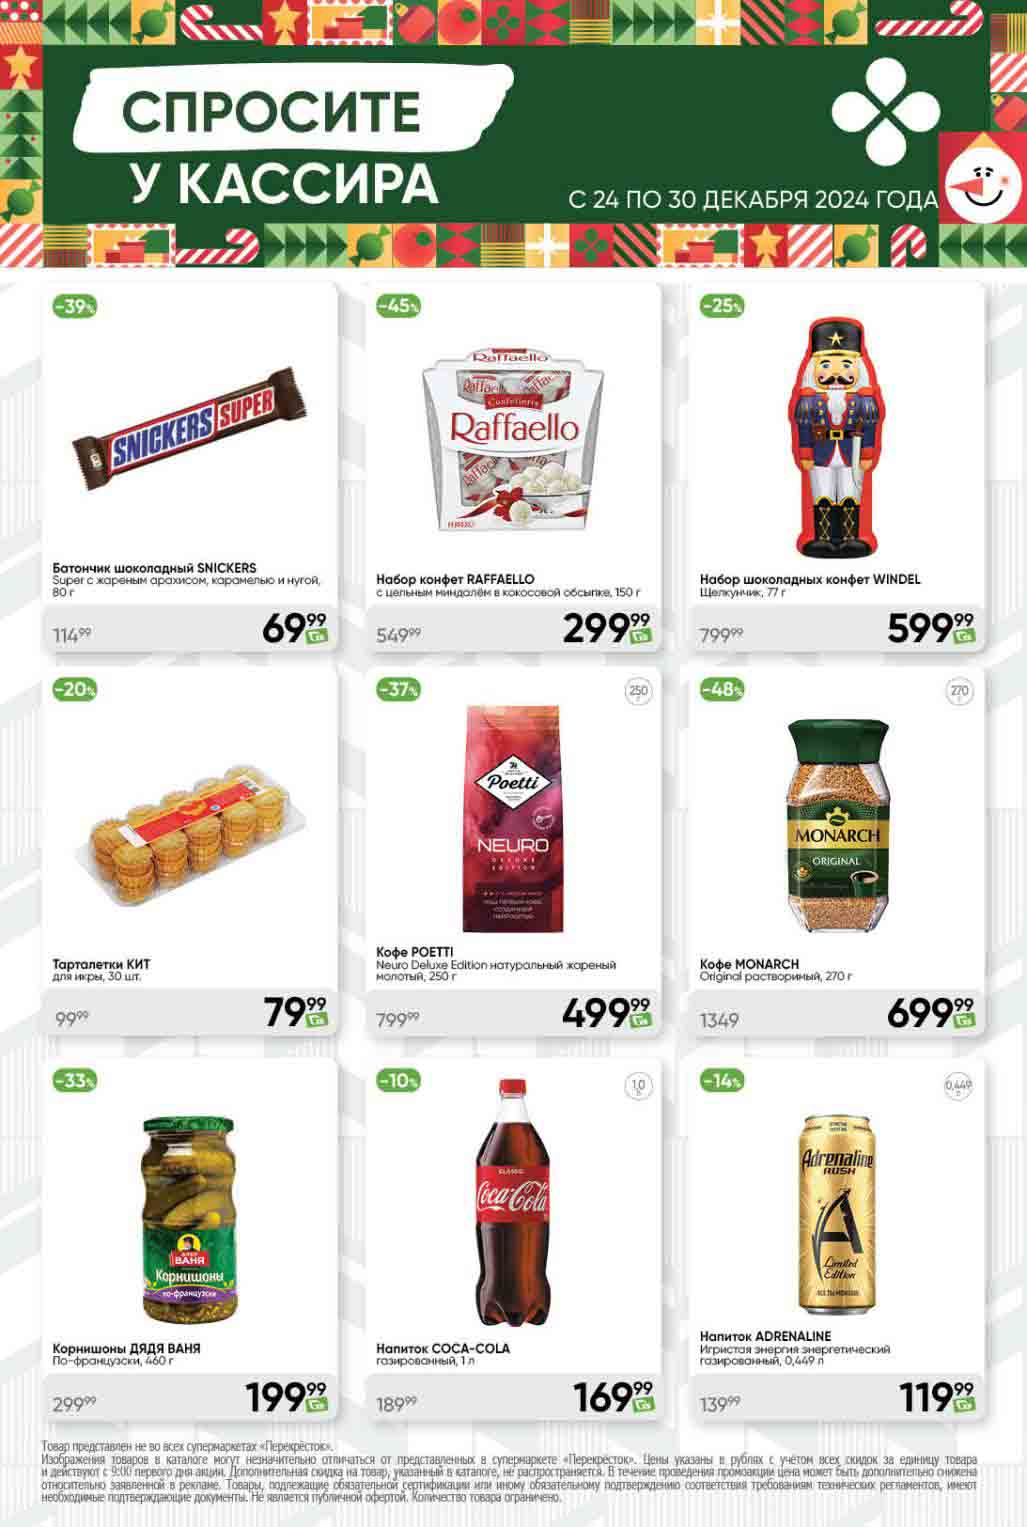This screenshot has width=1027, height=1527.
Task: Click the Perekrestok clover logo
Action: [x=886, y=112]
